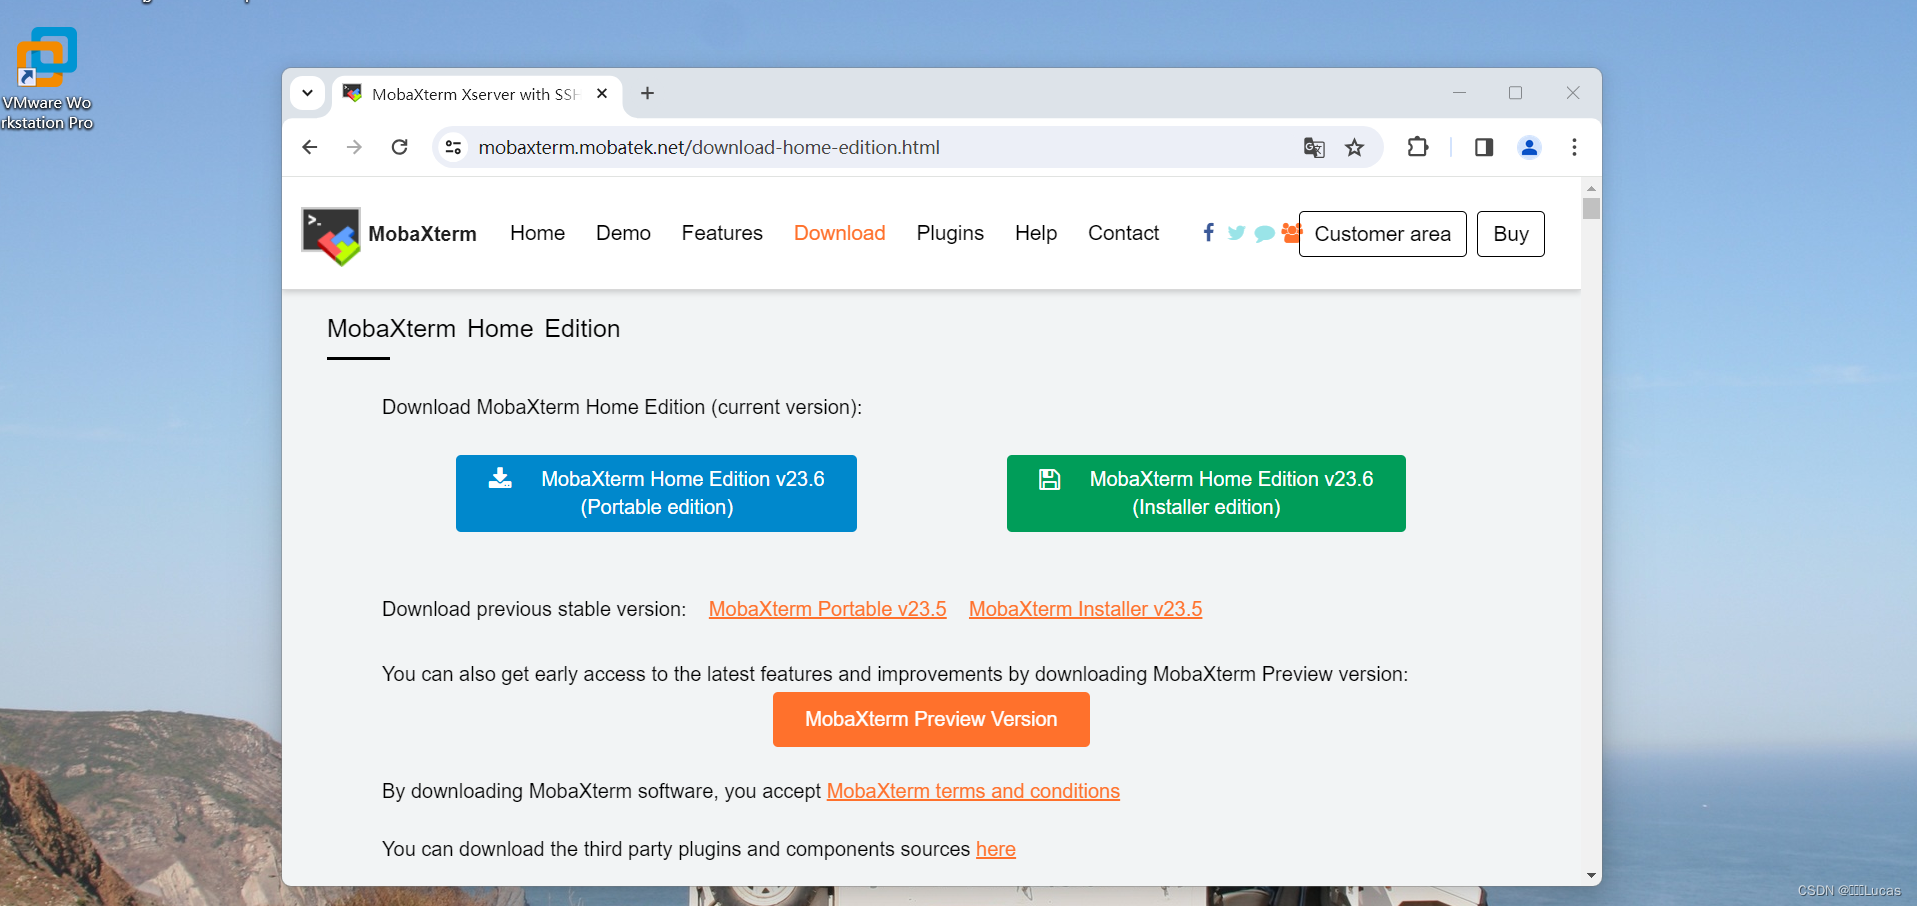Click the MobaXterm brand name text
The height and width of the screenshot is (906, 1917).
point(422,234)
